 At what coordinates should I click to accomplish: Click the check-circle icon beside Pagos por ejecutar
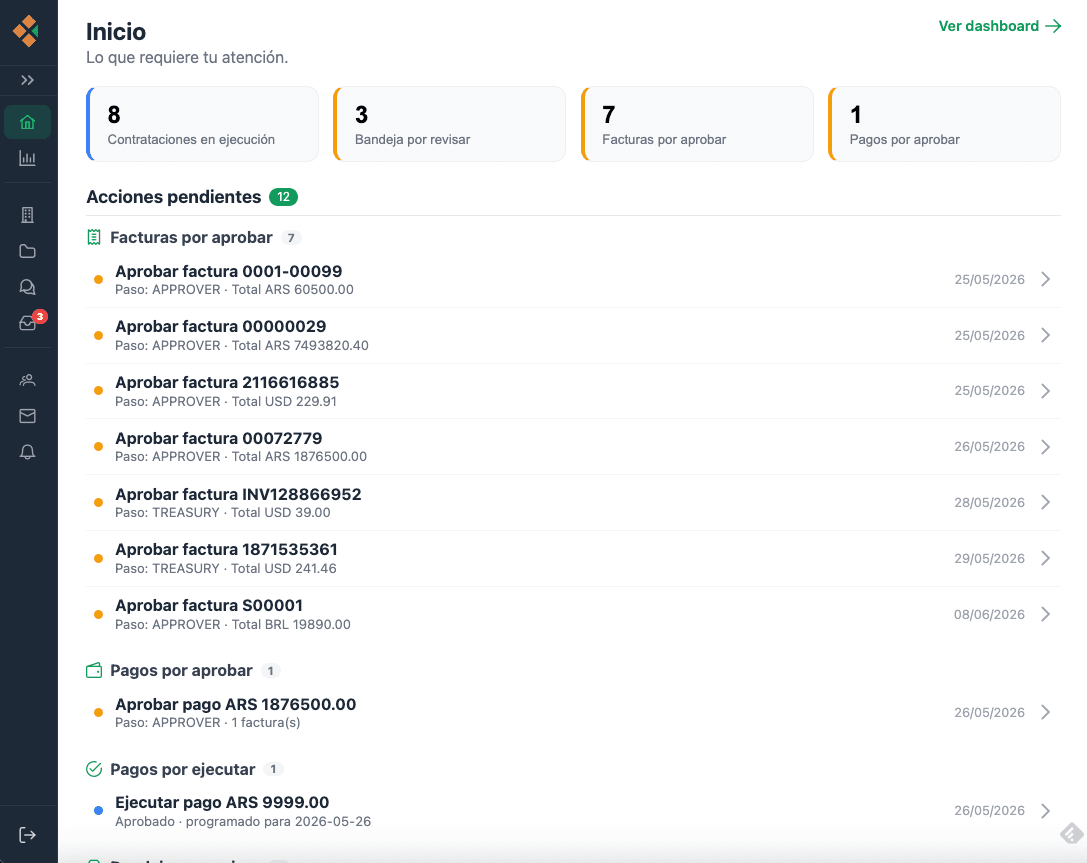(94, 769)
